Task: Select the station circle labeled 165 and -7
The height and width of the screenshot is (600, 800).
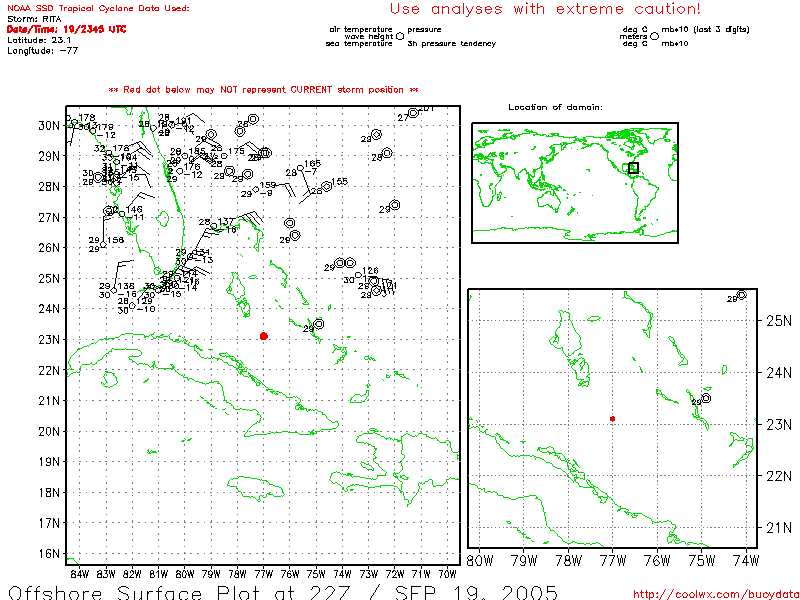Action: (x=300, y=168)
